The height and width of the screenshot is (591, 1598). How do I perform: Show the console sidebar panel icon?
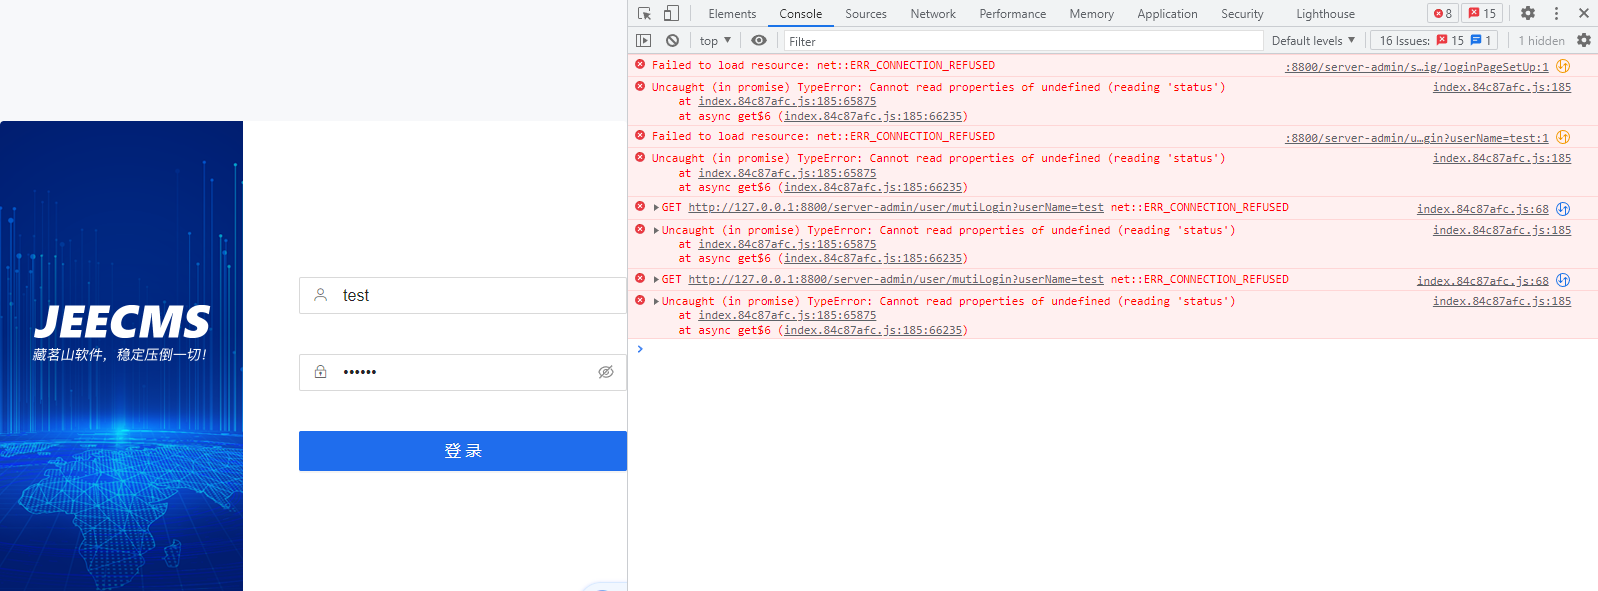(x=643, y=41)
